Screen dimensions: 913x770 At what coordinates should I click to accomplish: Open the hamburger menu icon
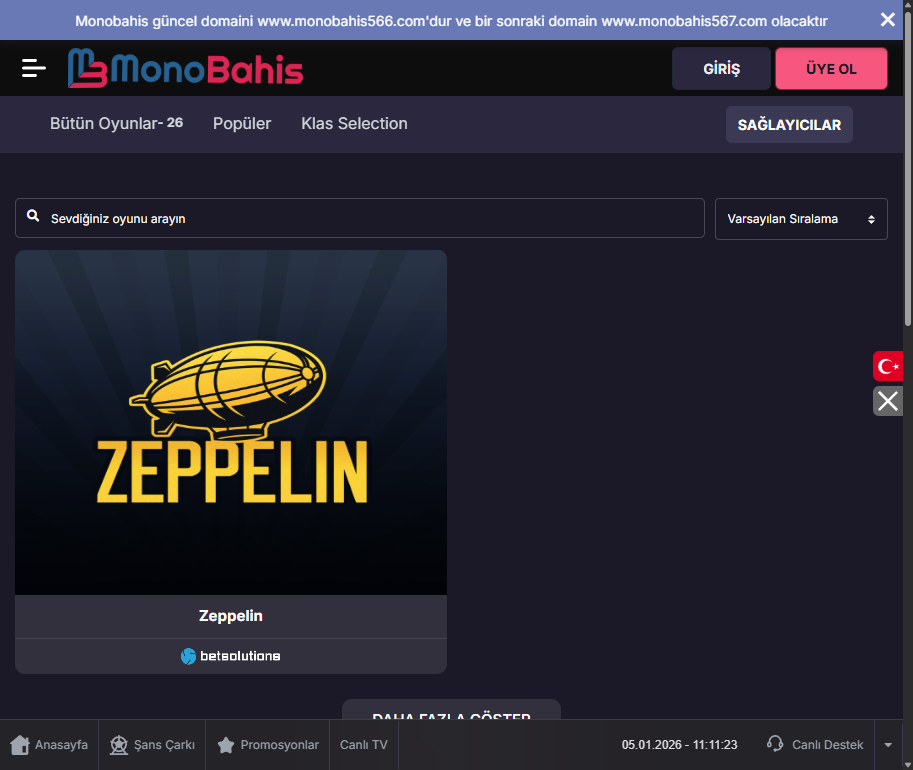point(34,68)
